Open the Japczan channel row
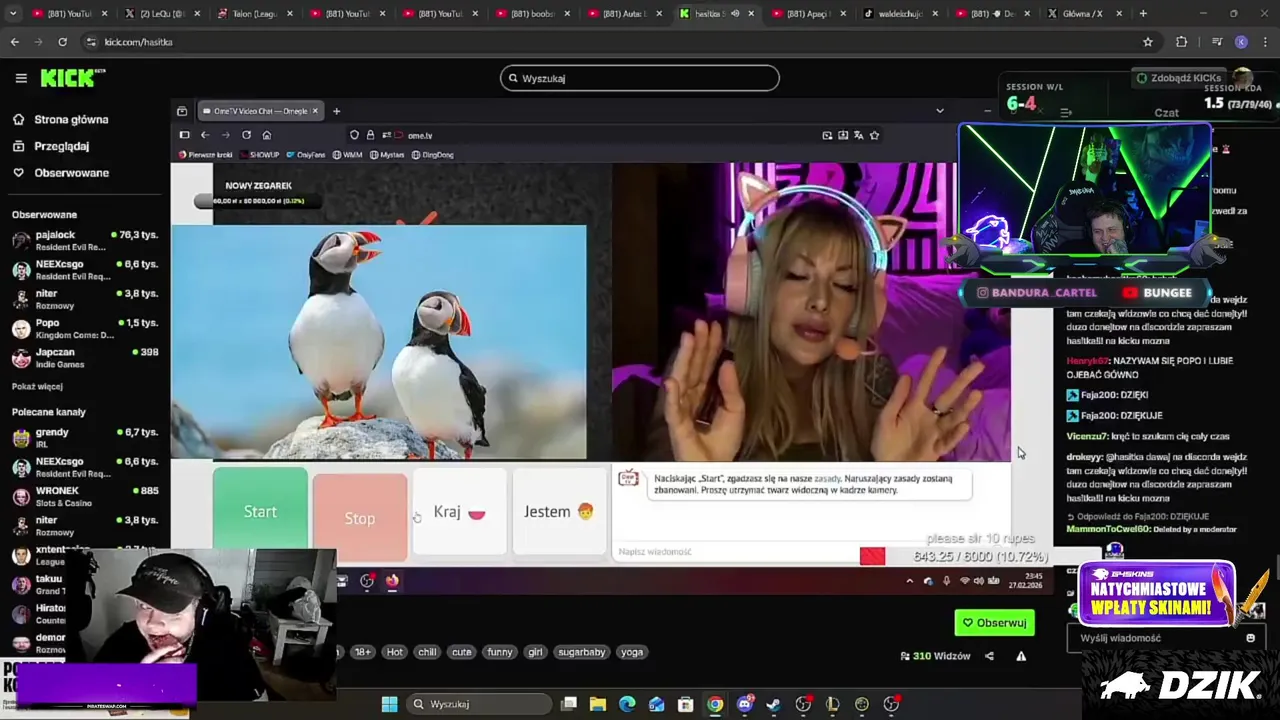 coord(85,358)
